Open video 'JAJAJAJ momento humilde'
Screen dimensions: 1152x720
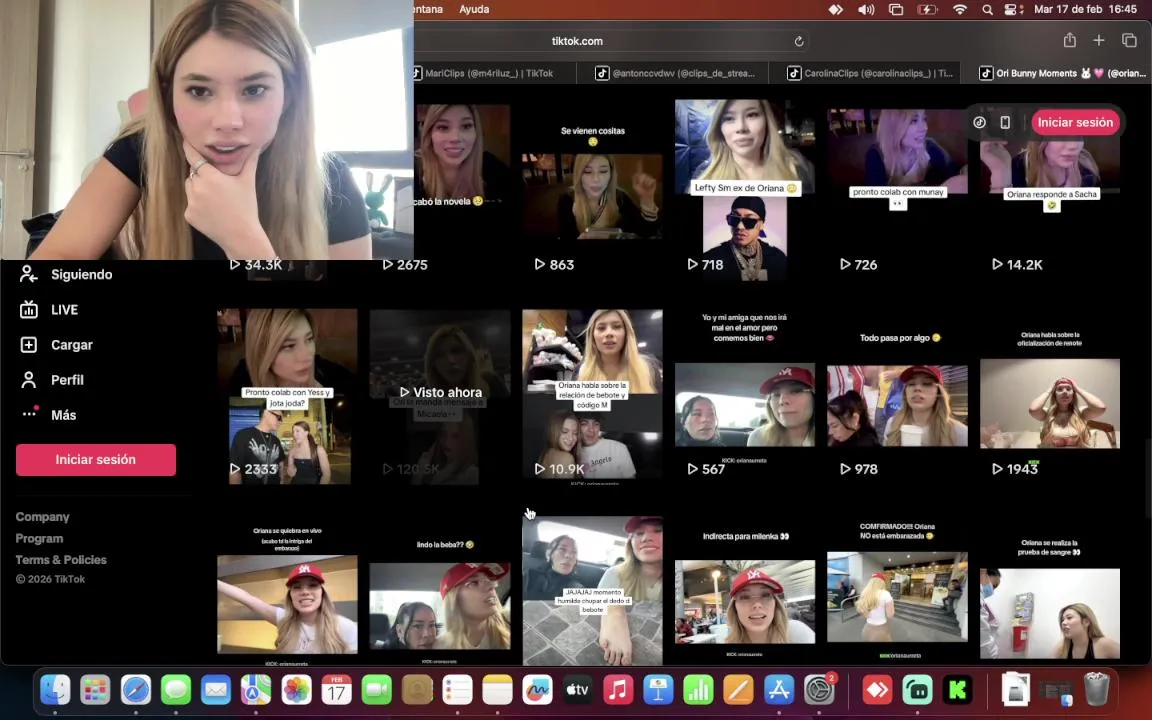(592, 591)
